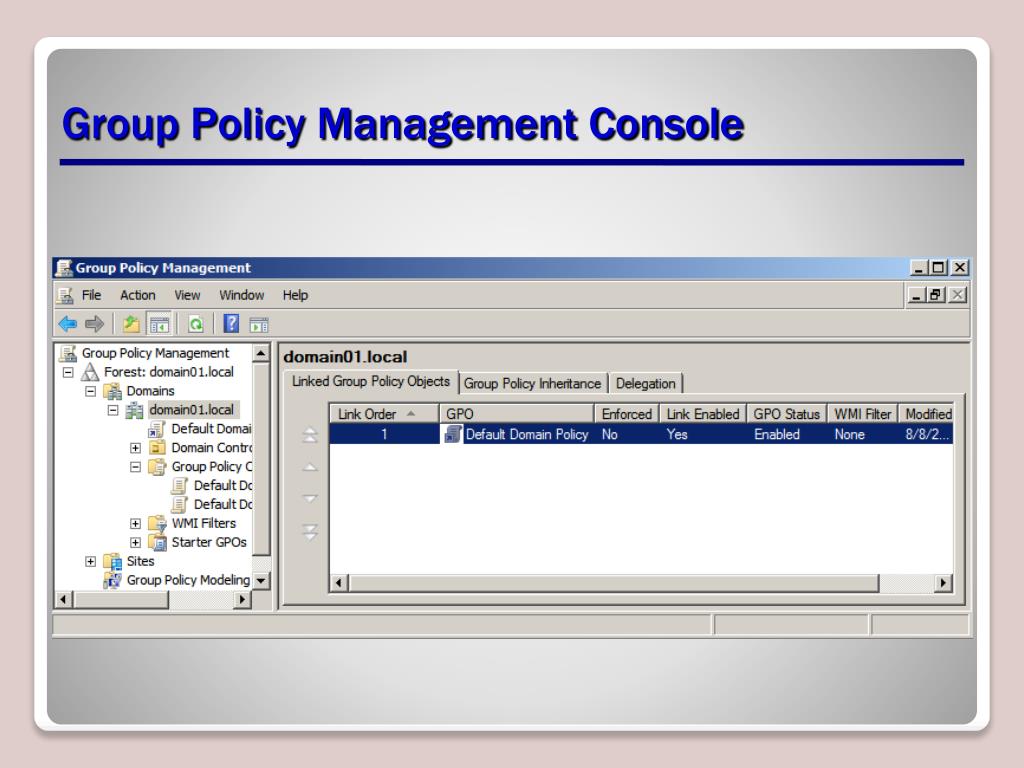Viewport: 1024px width, 768px height.
Task: Expand the WMI Filters node
Action: (135, 523)
